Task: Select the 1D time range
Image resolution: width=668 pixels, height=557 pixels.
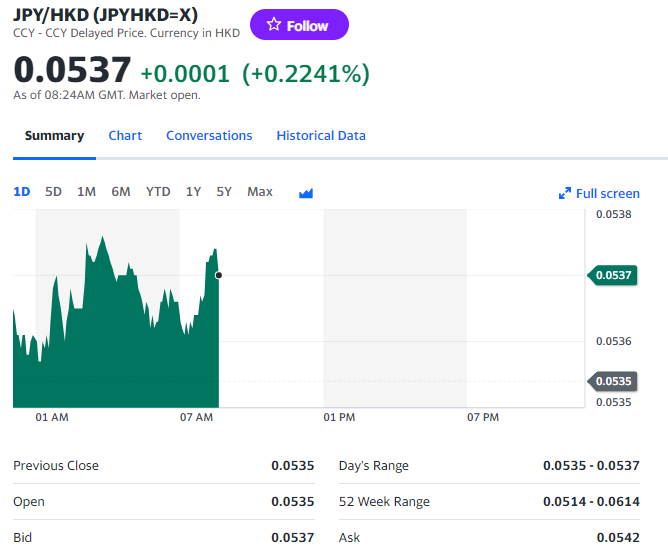Action: pos(21,192)
